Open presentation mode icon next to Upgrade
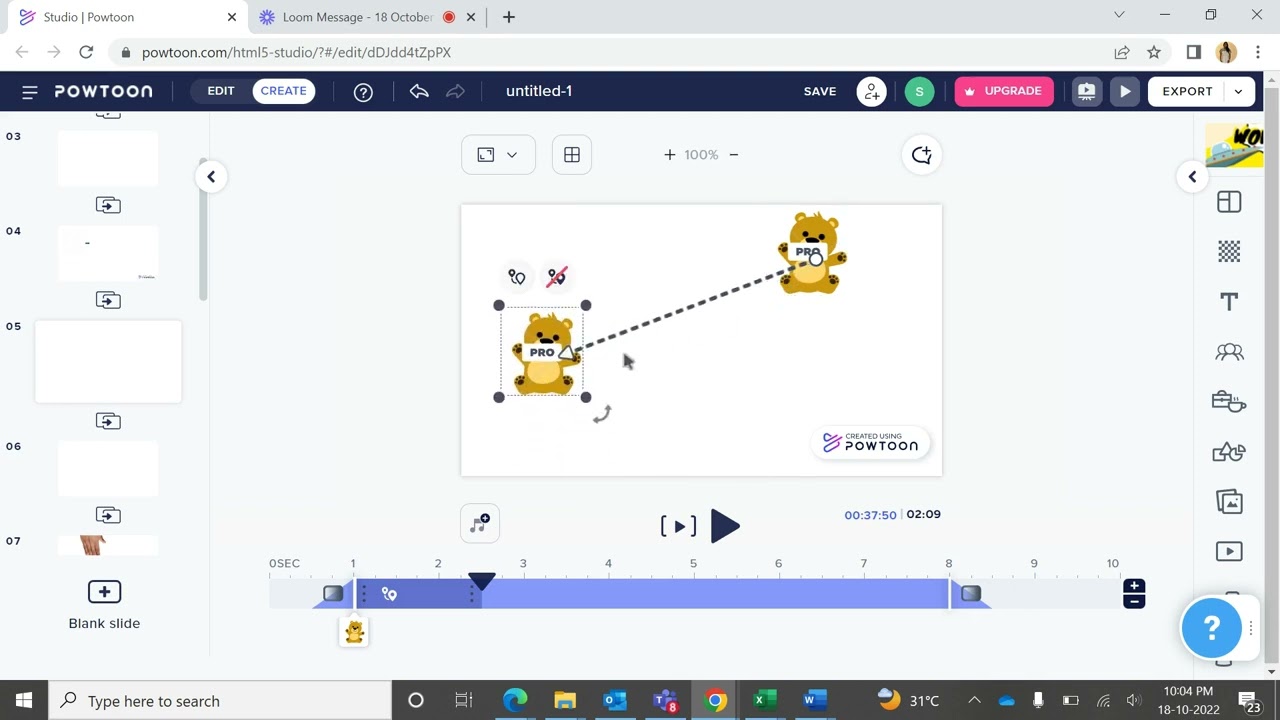 click(1086, 91)
